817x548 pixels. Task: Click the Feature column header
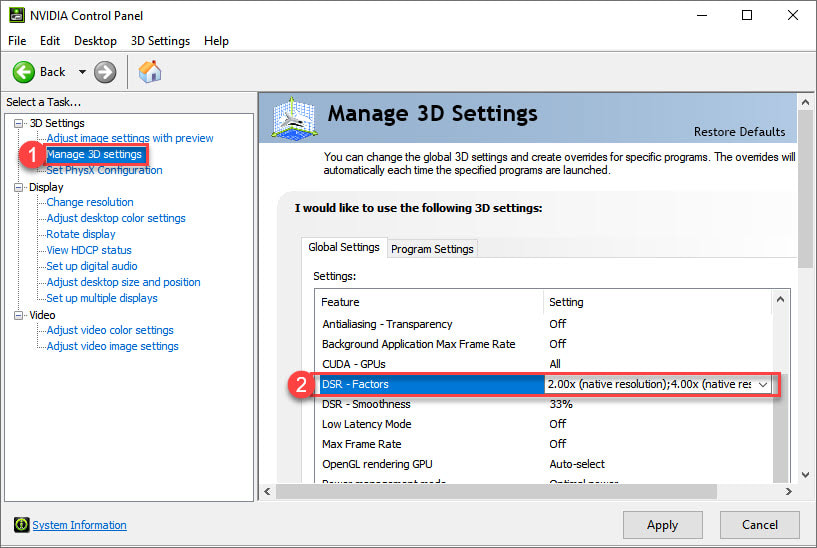[429, 302]
